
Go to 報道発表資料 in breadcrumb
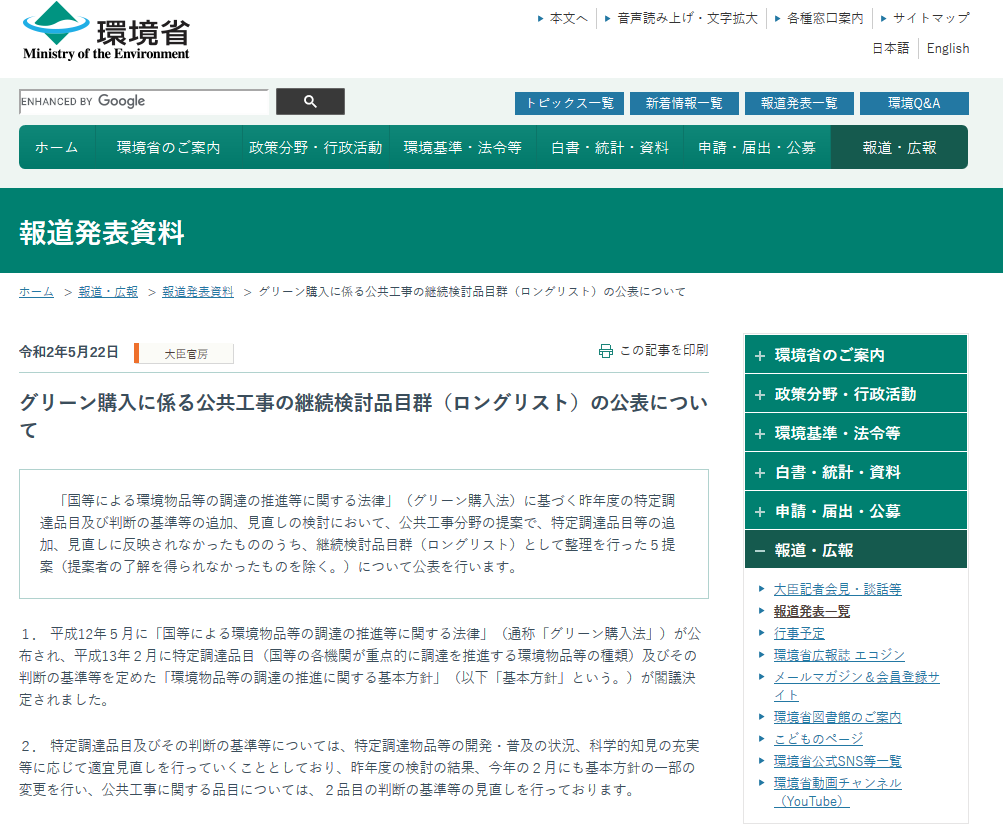[x=198, y=292]
